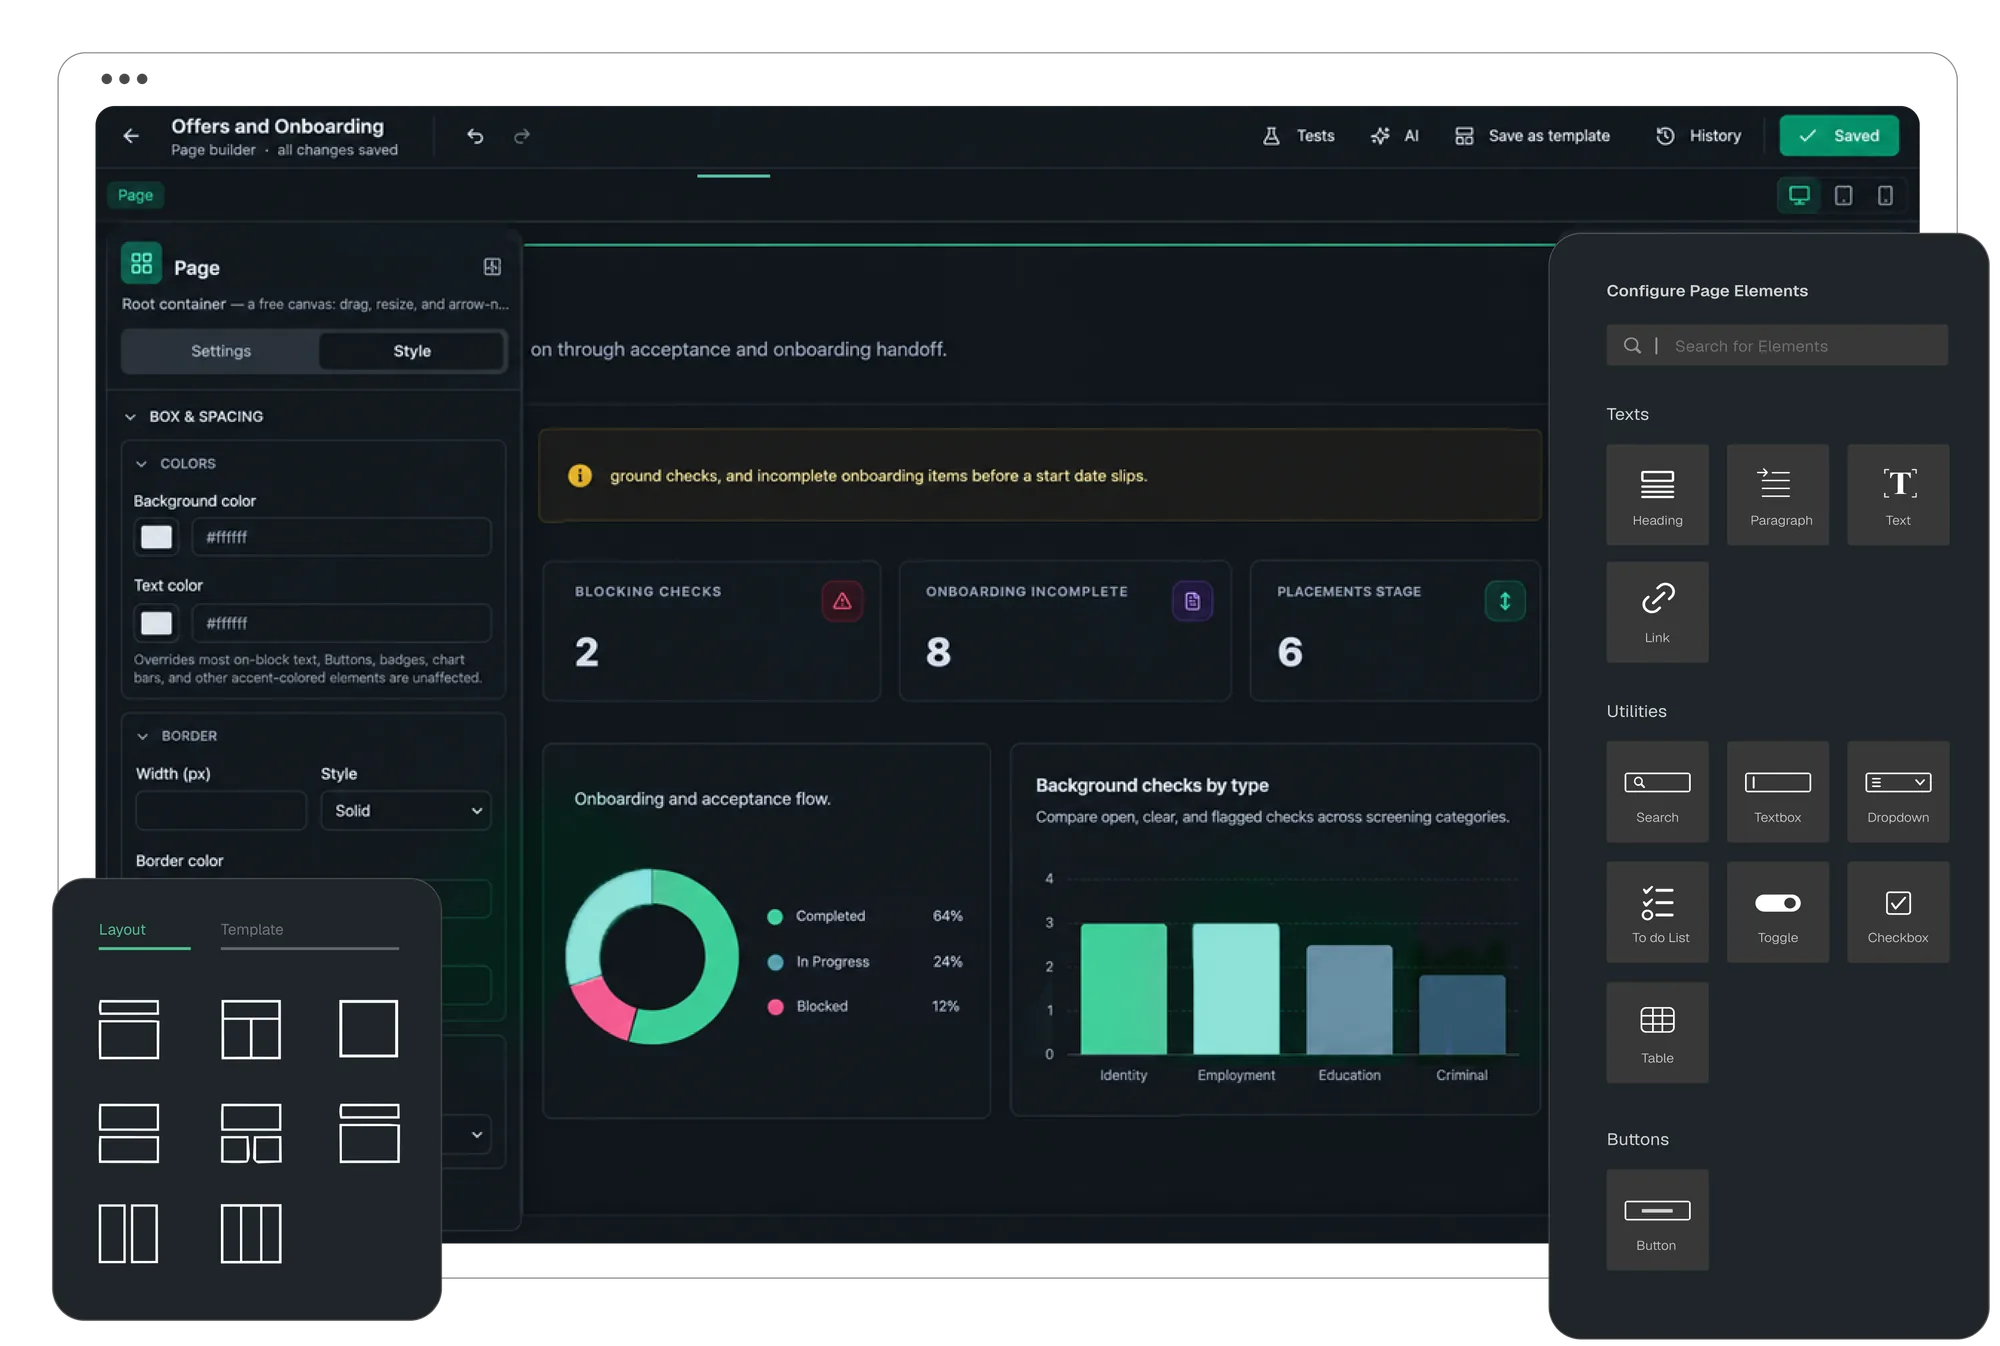Go back using the left arrow
Screen dimensions: 2000x1346
[x=131, y=136]
